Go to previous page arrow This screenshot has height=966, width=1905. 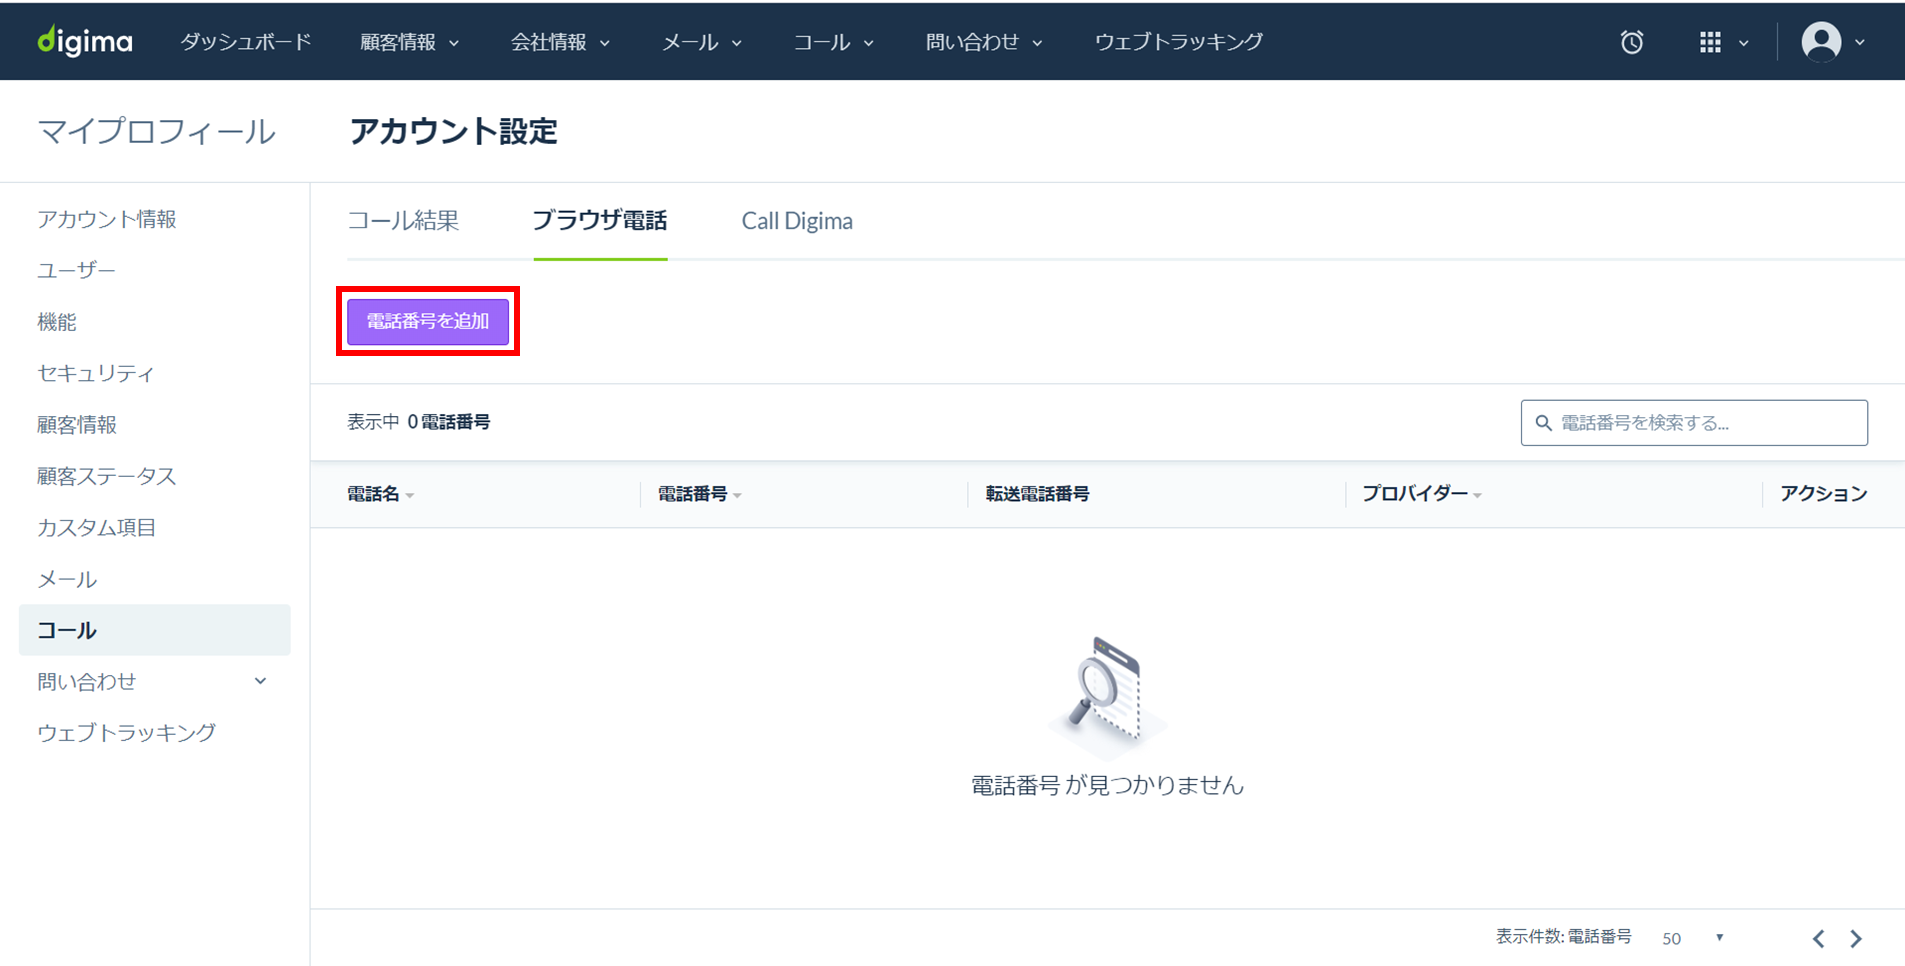[1818, 938]
